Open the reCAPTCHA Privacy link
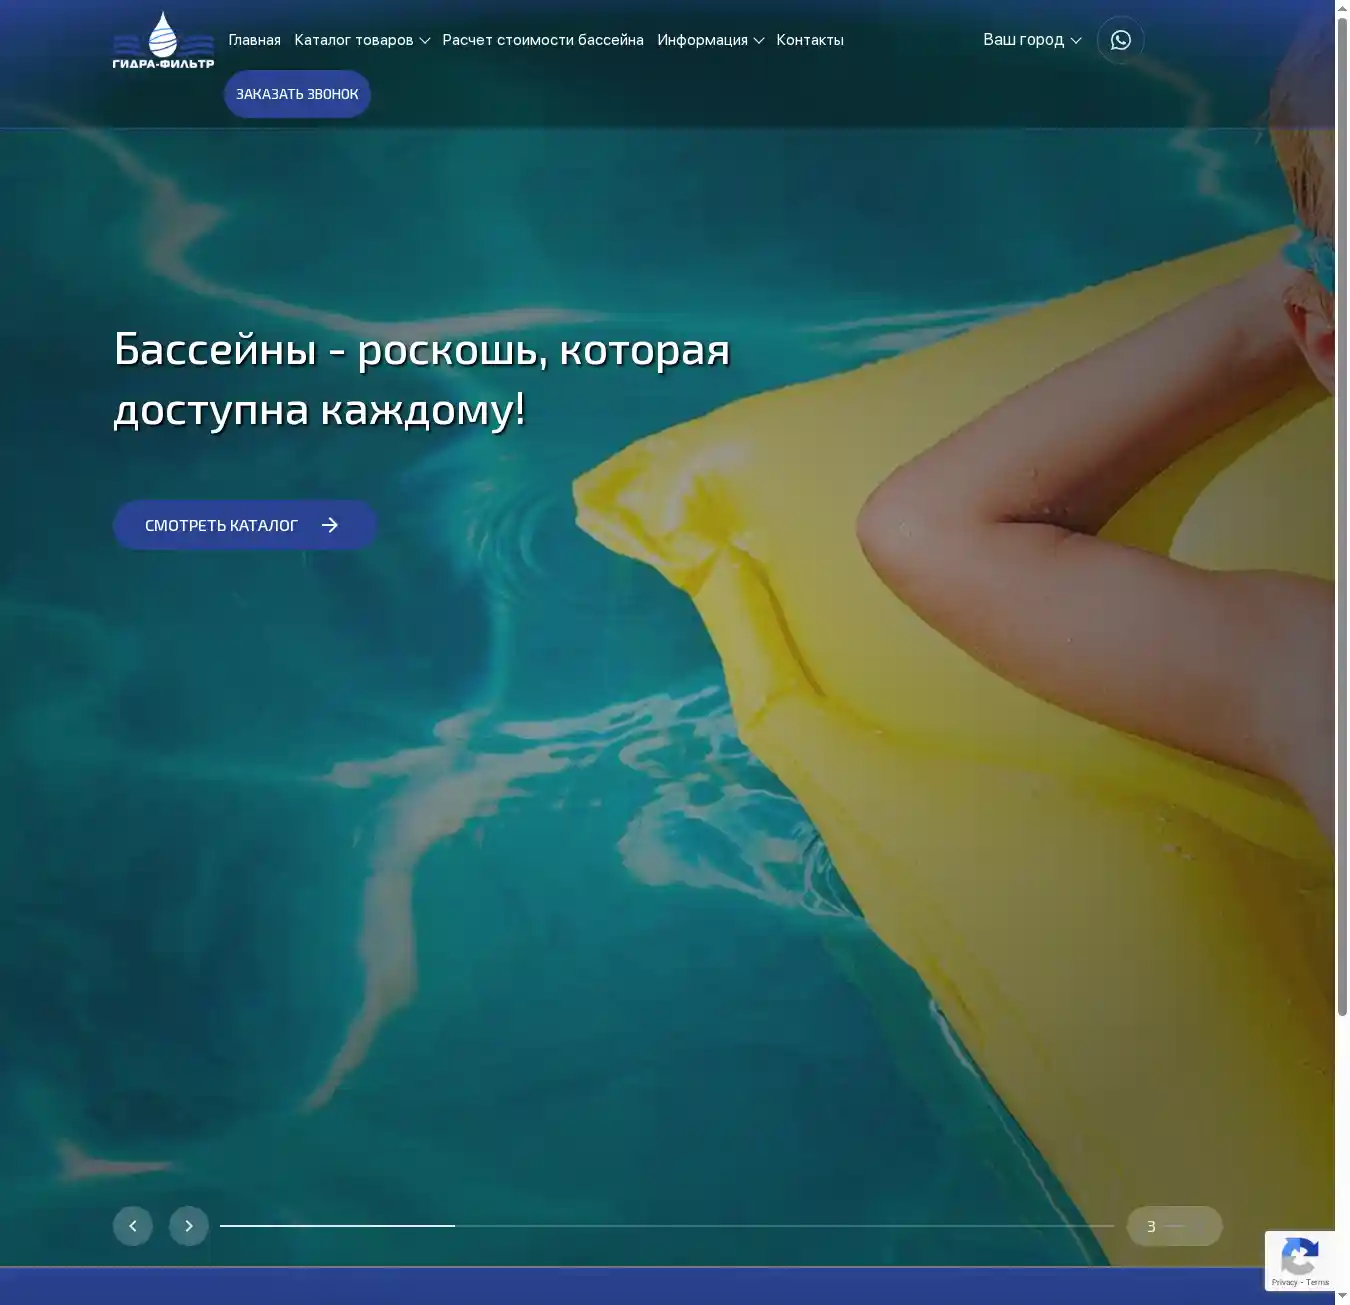This screenshot has width=1350, height=1305. (x=1284, y=1282)
